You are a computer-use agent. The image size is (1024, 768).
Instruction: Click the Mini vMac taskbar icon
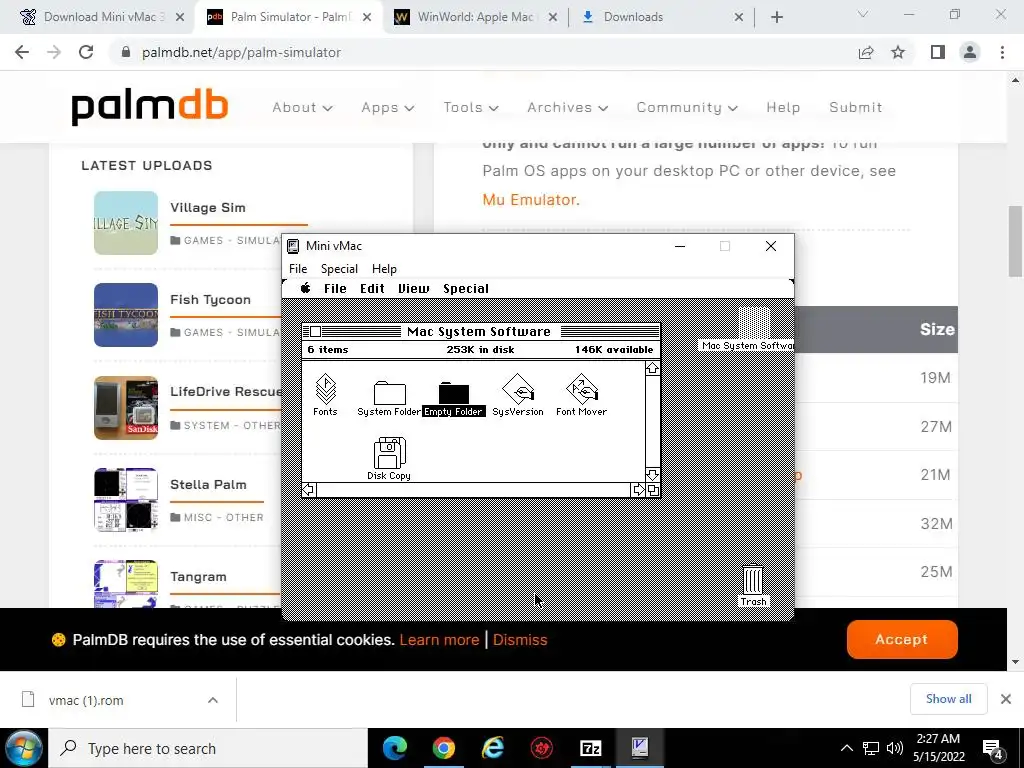639,748
